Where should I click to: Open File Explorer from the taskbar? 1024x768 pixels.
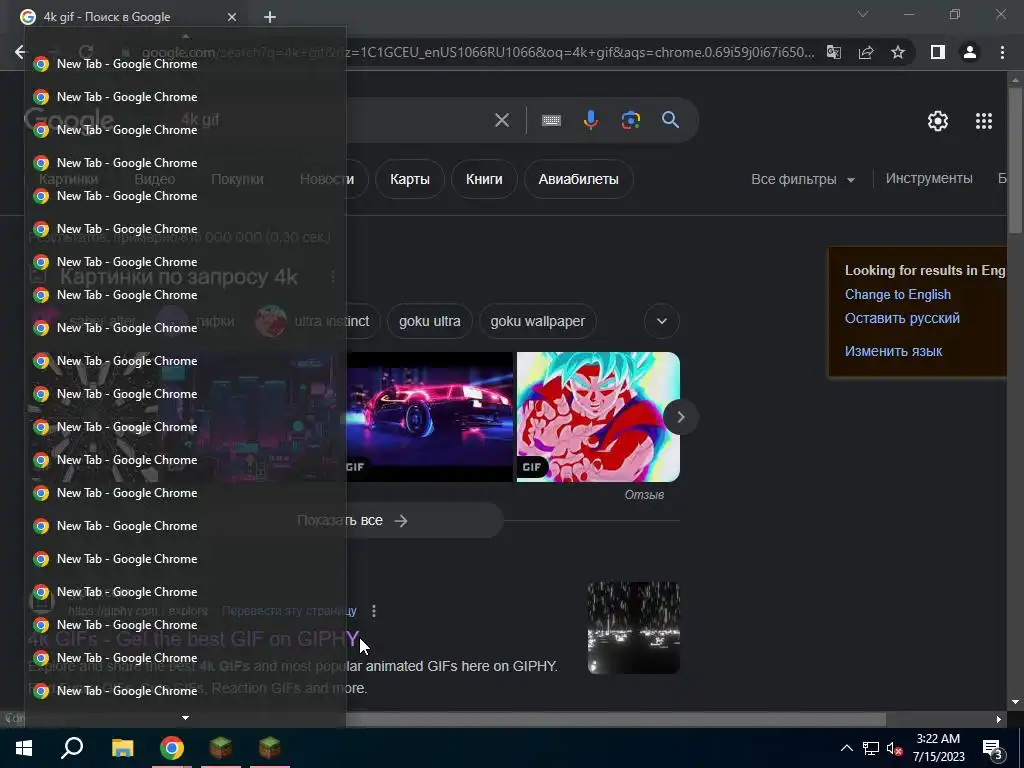pyautogui.click(x=122, y=748)
